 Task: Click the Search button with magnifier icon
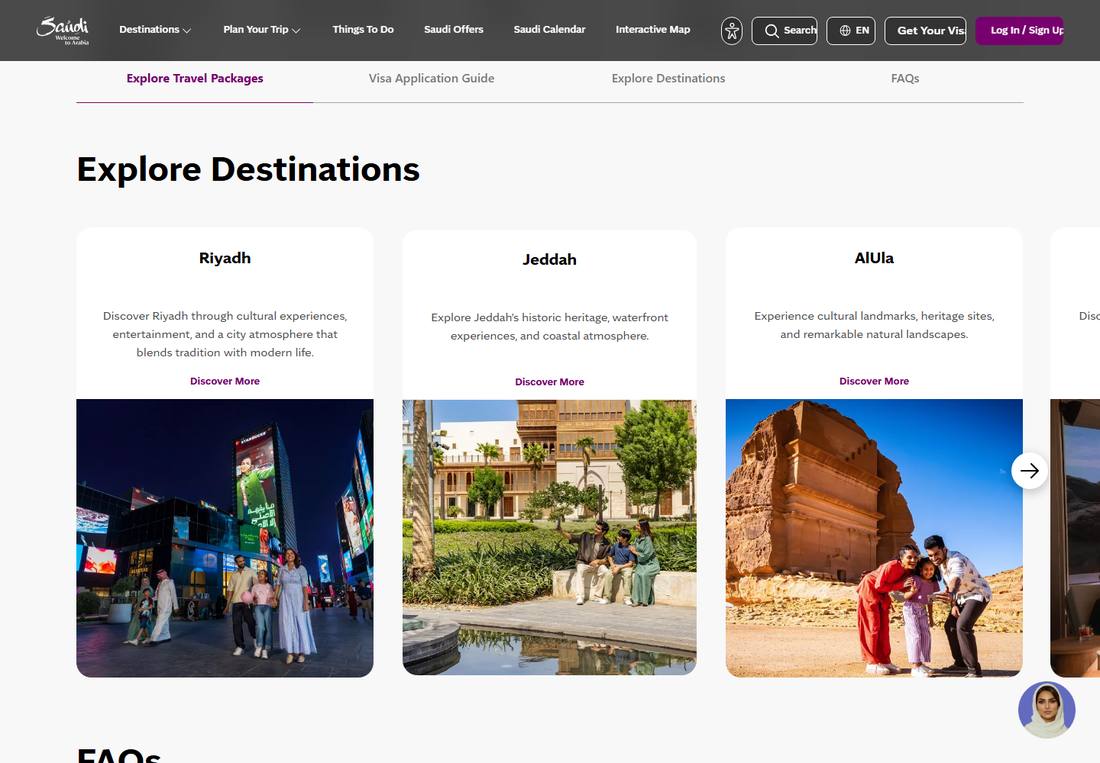click(x=784, y=31)
